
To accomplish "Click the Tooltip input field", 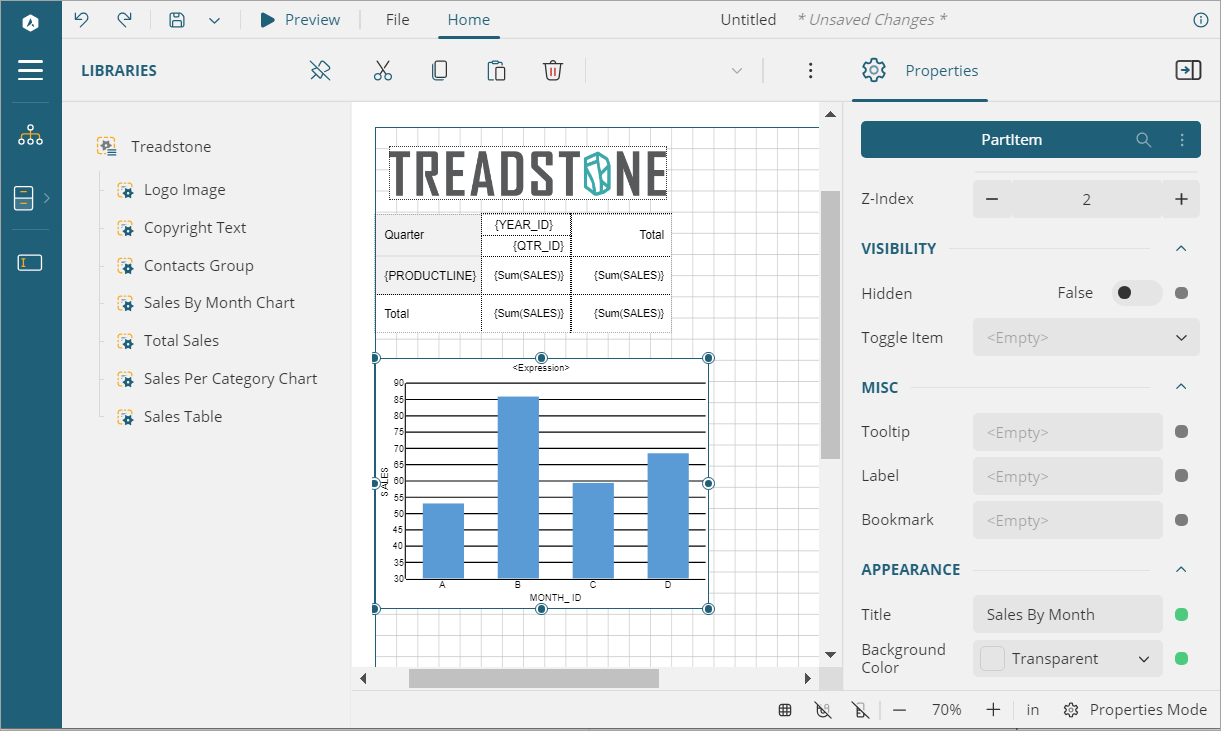I will 1068,432.
